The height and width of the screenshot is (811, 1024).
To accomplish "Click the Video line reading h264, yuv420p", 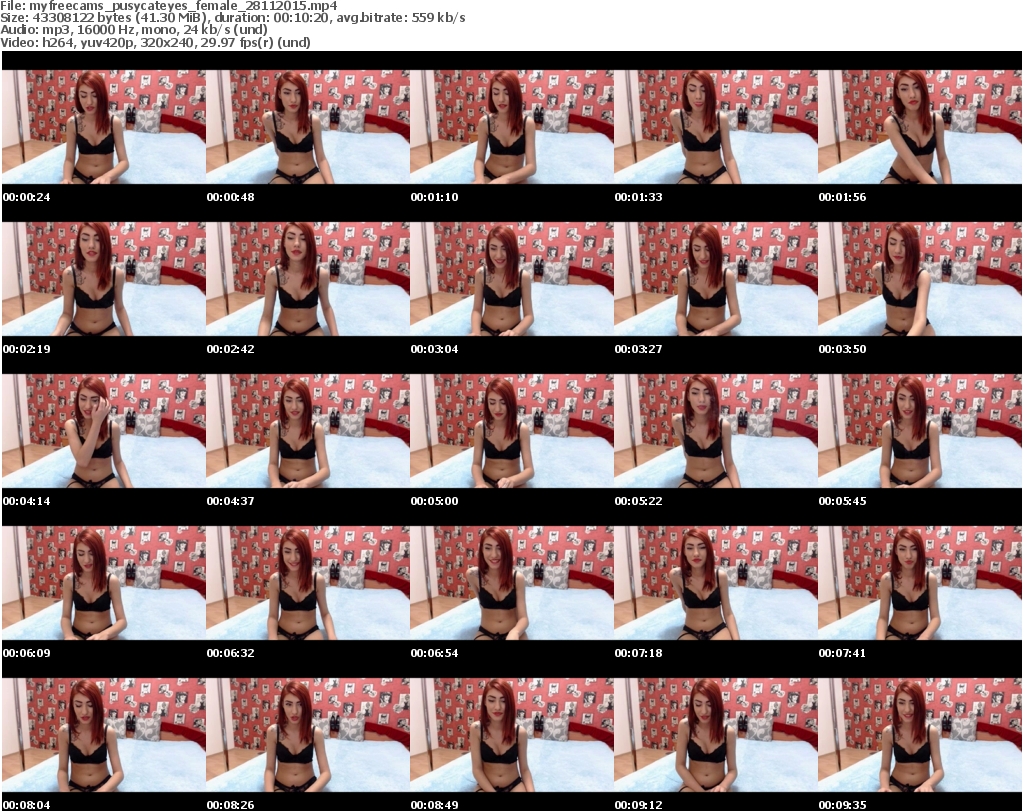I will point(155,42).
